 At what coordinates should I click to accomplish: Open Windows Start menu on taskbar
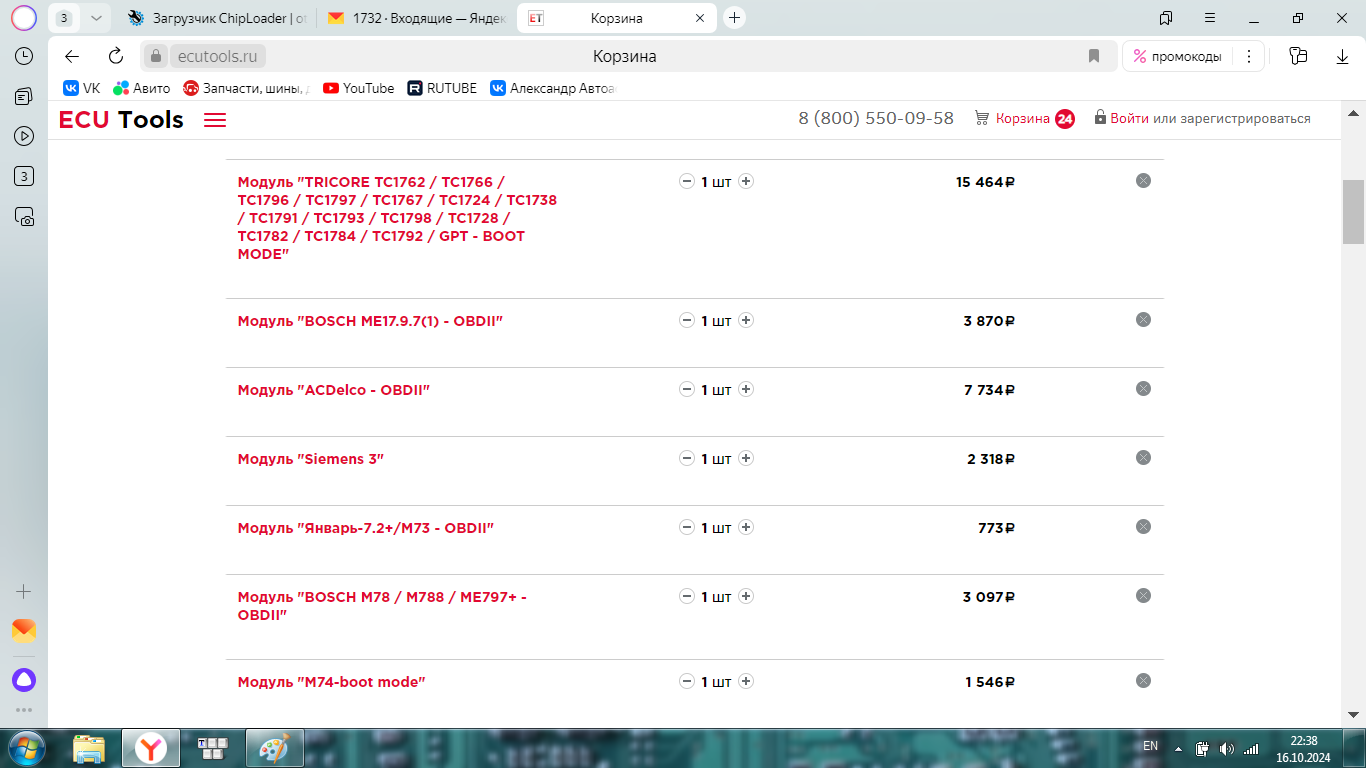point(24,748)
